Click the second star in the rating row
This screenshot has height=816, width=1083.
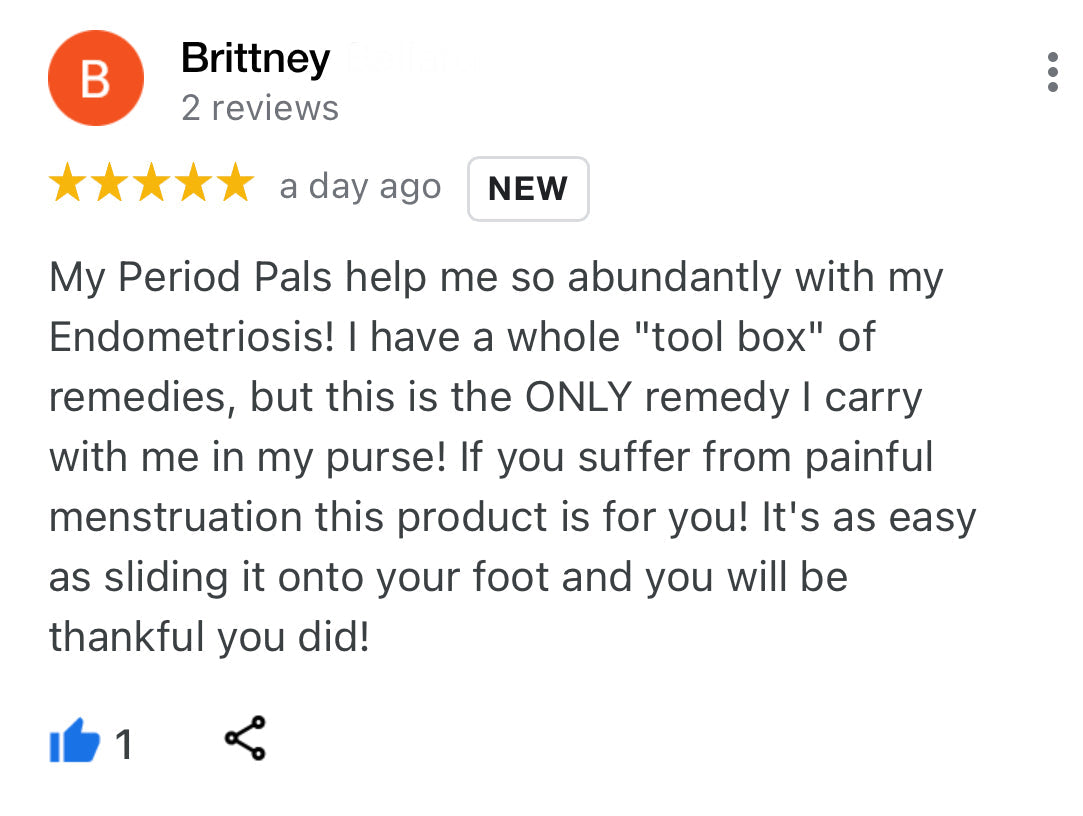coord(109,184)
